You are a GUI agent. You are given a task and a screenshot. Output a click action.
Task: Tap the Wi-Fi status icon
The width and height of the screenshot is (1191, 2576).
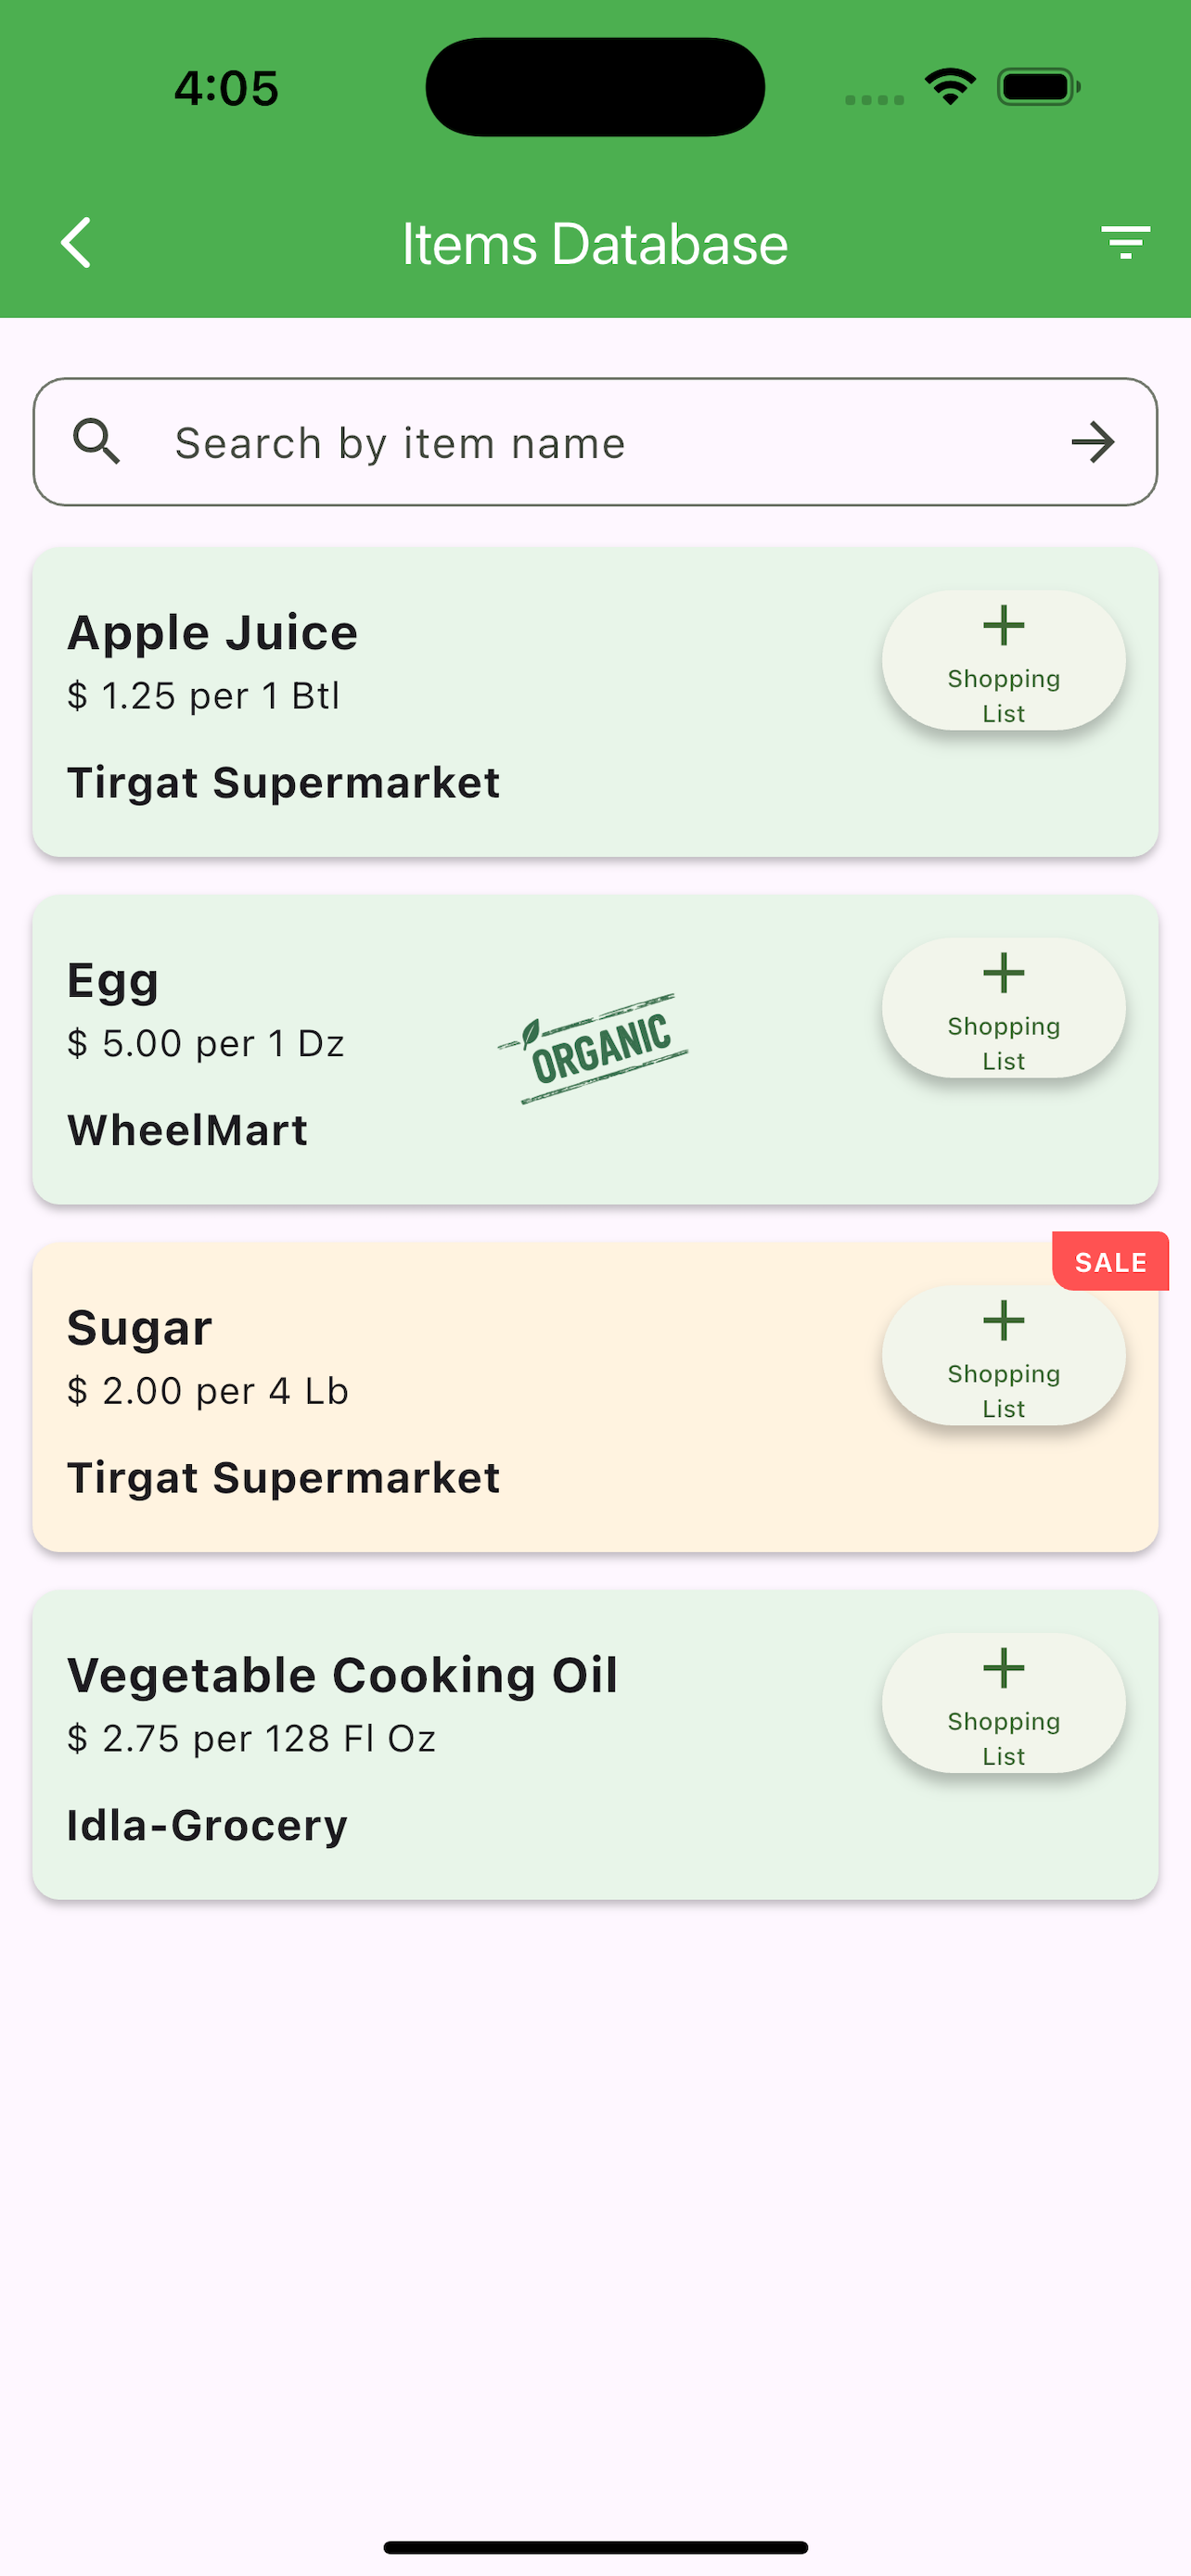coord(950,87)
